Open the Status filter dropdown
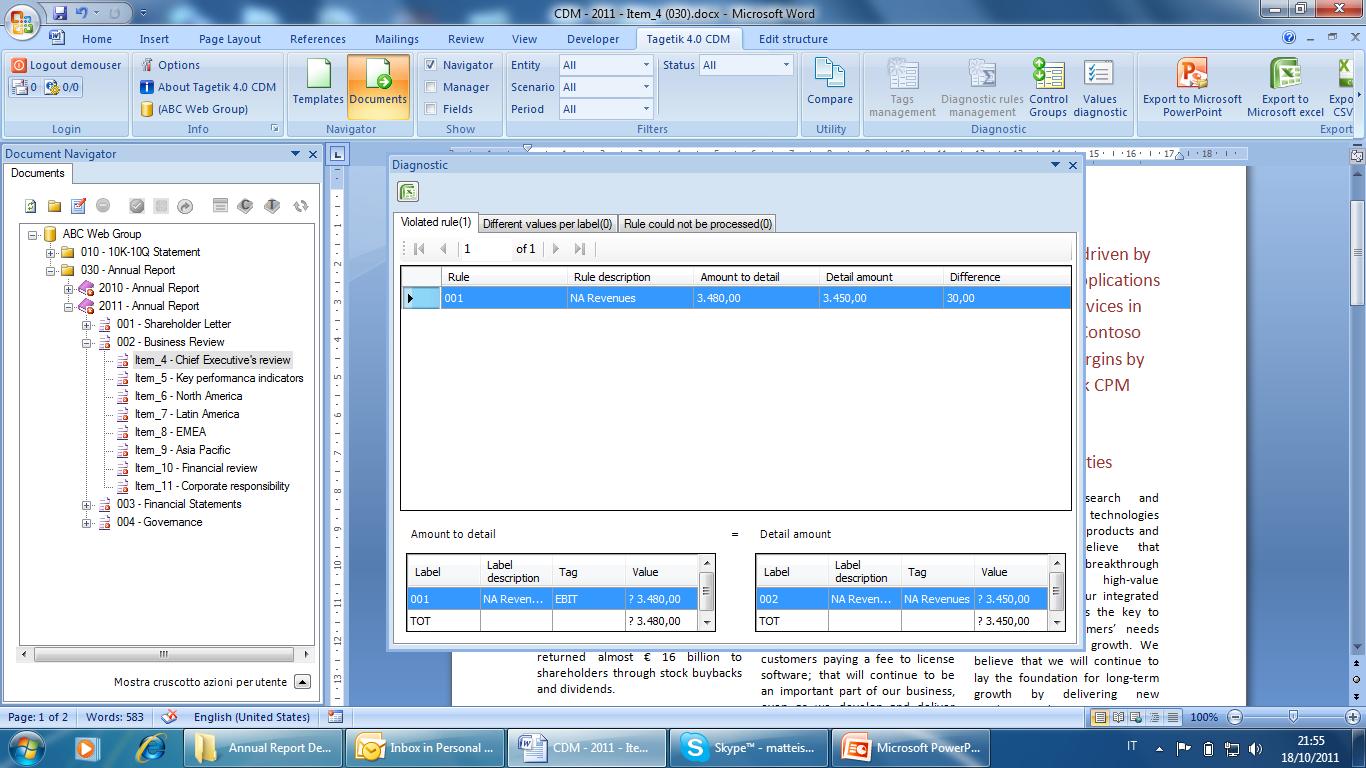Viewport: 1366px width, 768px height. 786,65
